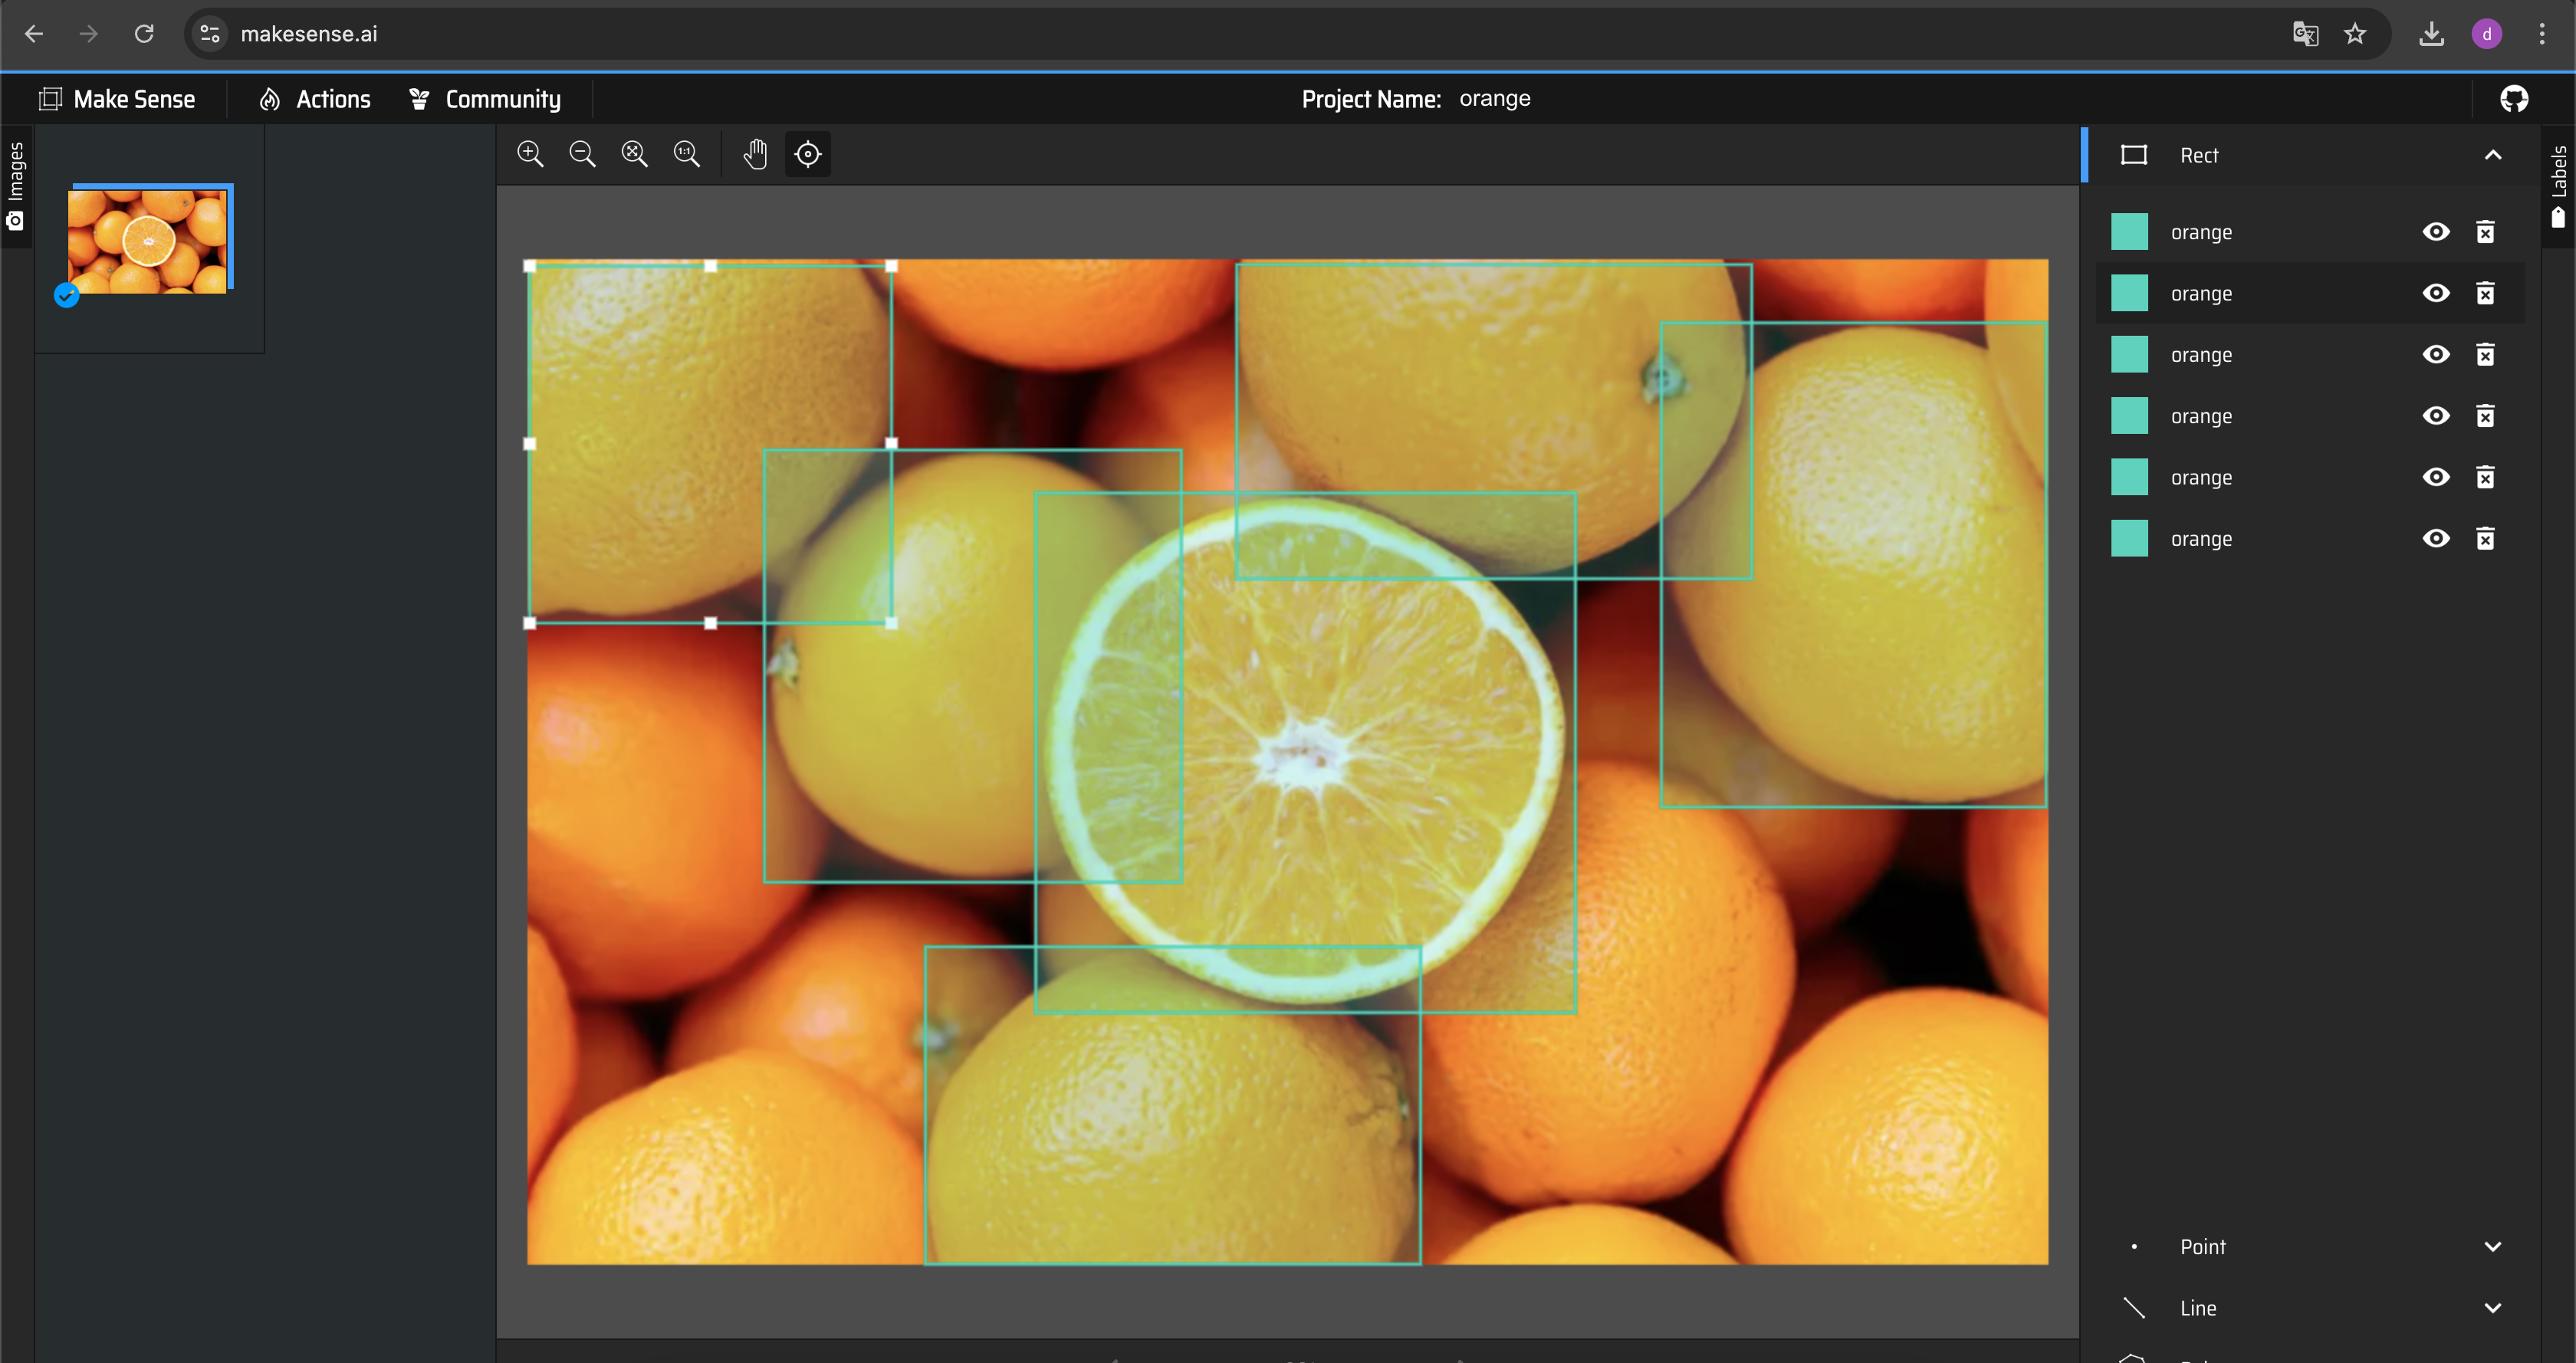Click the third orange color swatch
The width and height of the screenshot is (2576, 1363).
click(2129, 354)
